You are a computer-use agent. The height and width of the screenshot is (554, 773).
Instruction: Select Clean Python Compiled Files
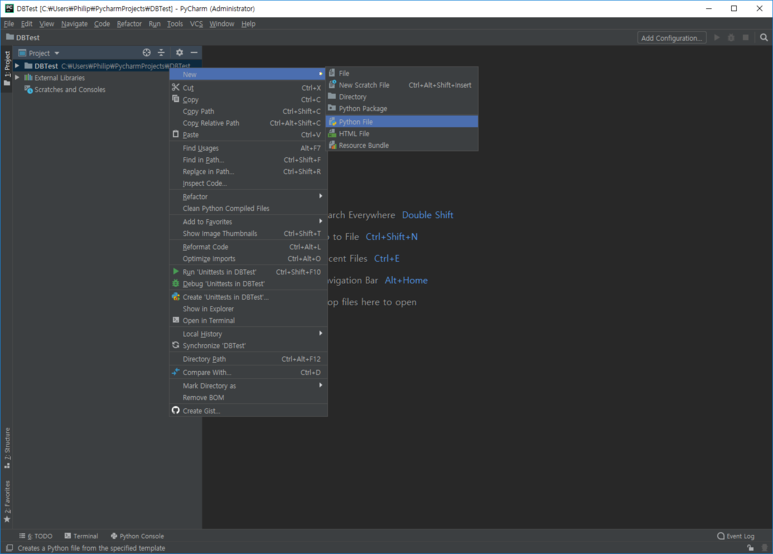[x=248, y=208]
